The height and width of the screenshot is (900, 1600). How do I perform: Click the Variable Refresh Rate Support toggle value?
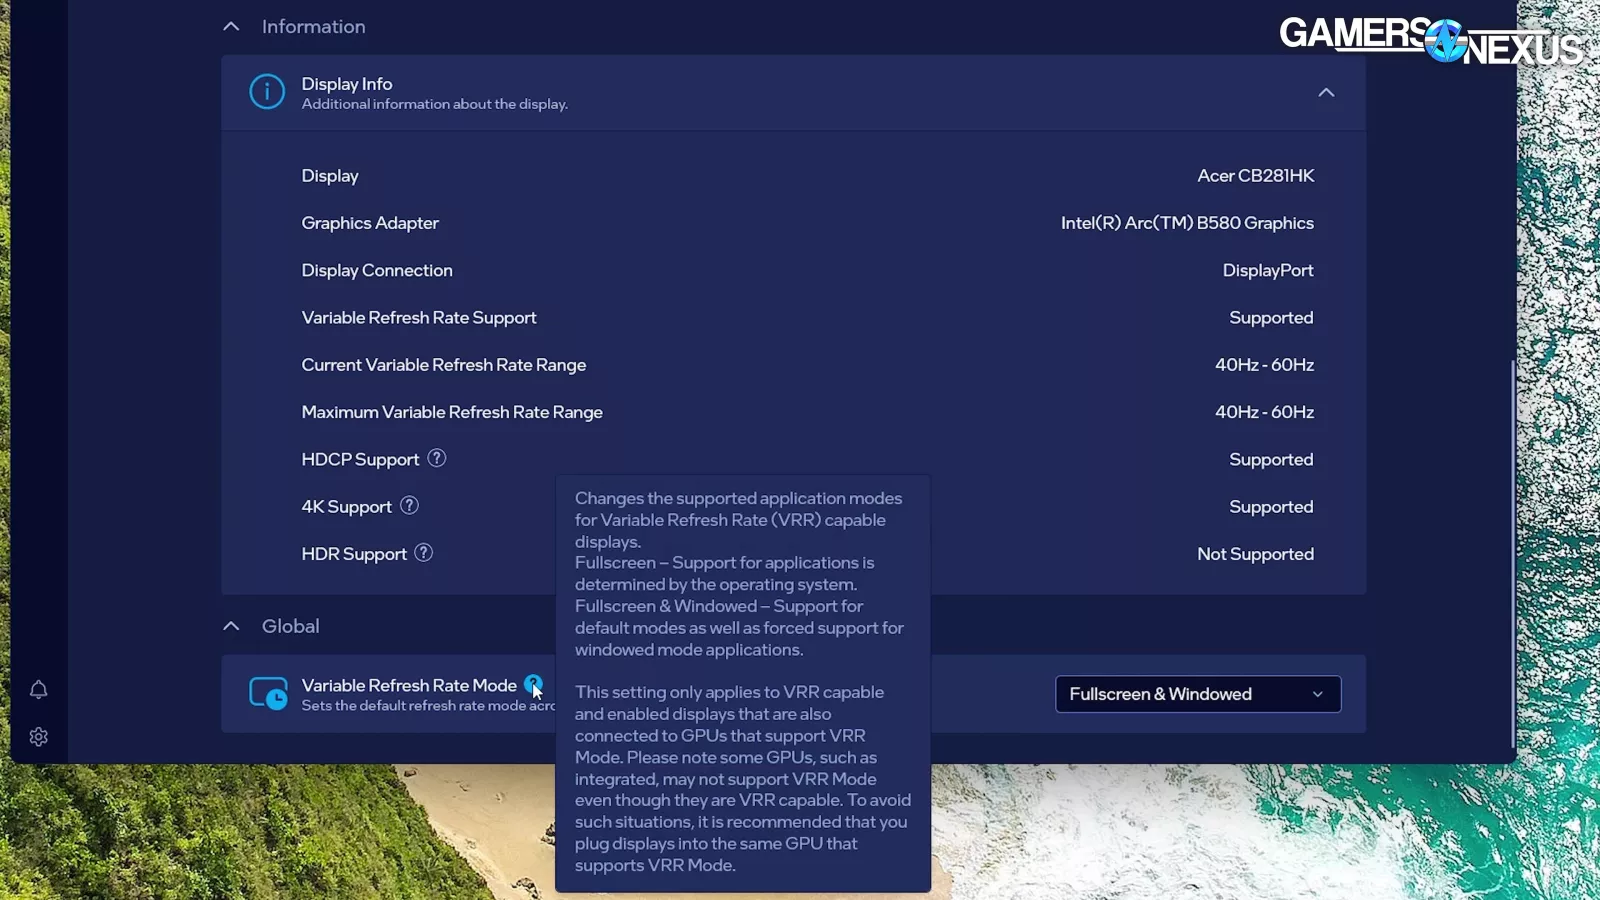pyautogui.click(x=1271, y=317)
